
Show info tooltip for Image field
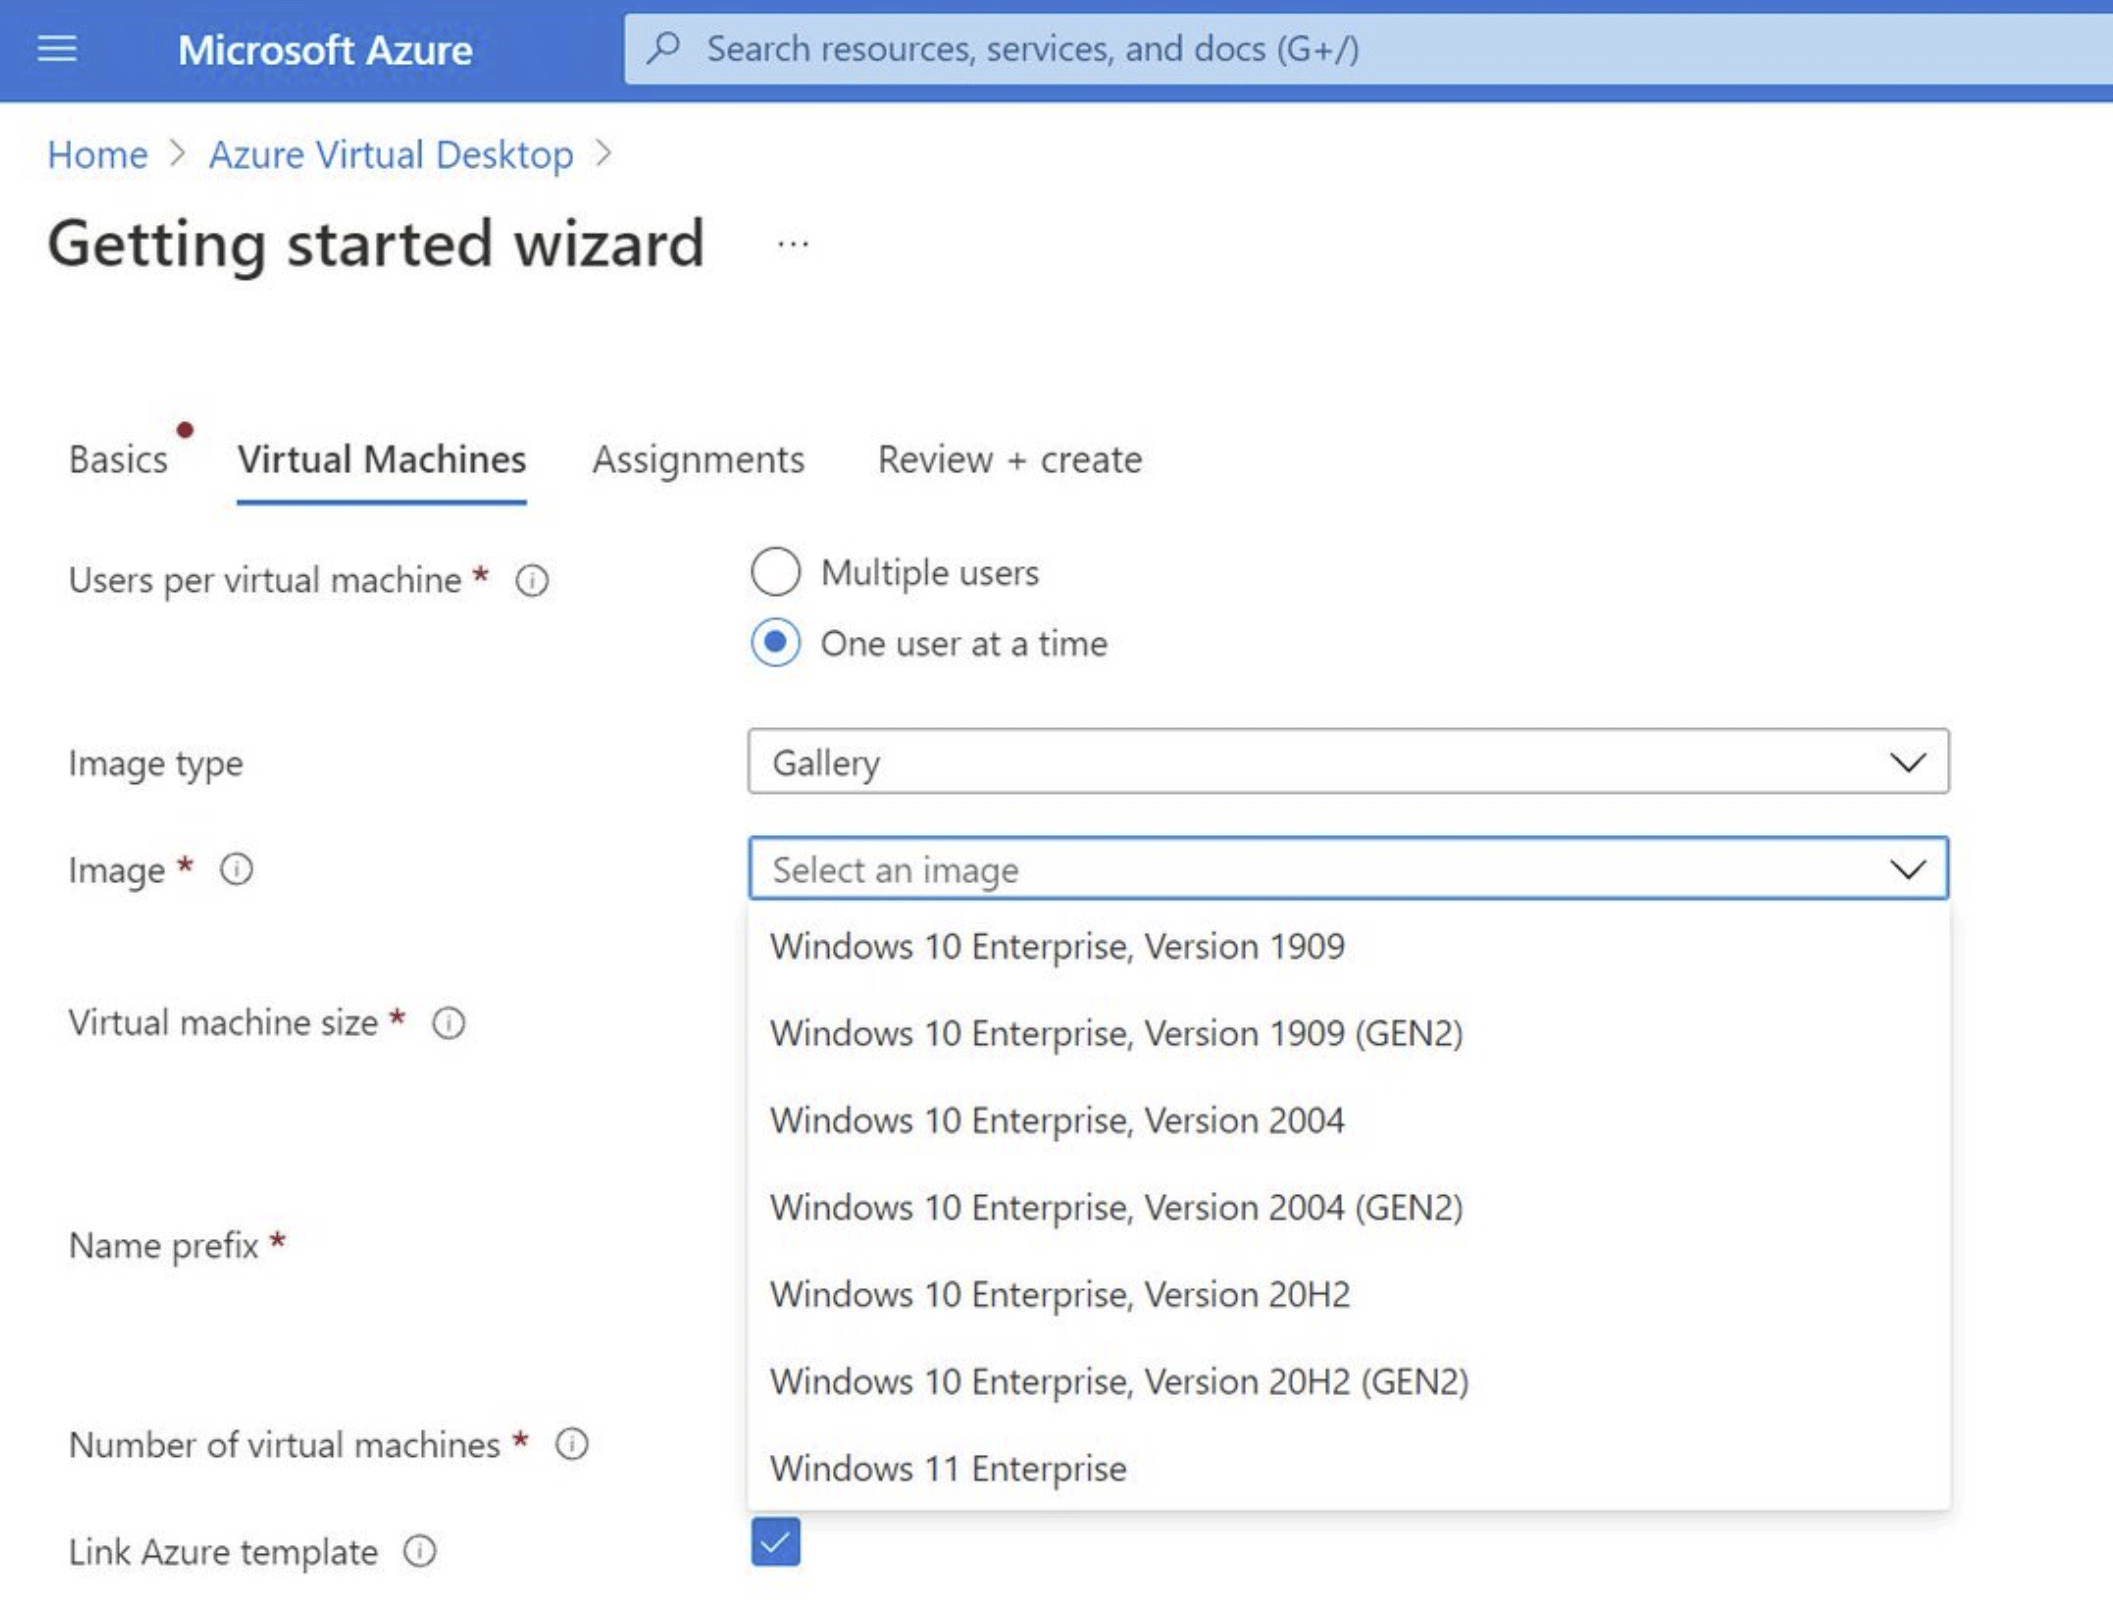[x=237, y=869]
